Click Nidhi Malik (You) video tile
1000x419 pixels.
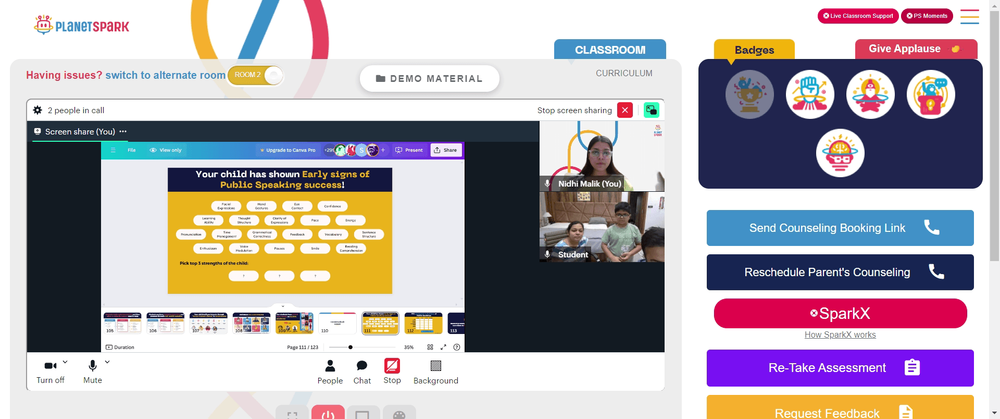[x=602, y=156]
